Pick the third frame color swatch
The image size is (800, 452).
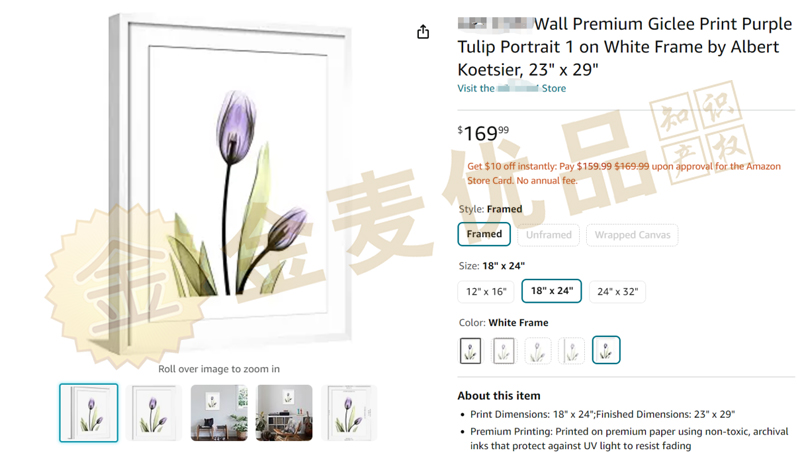click(x=537, y=350)
